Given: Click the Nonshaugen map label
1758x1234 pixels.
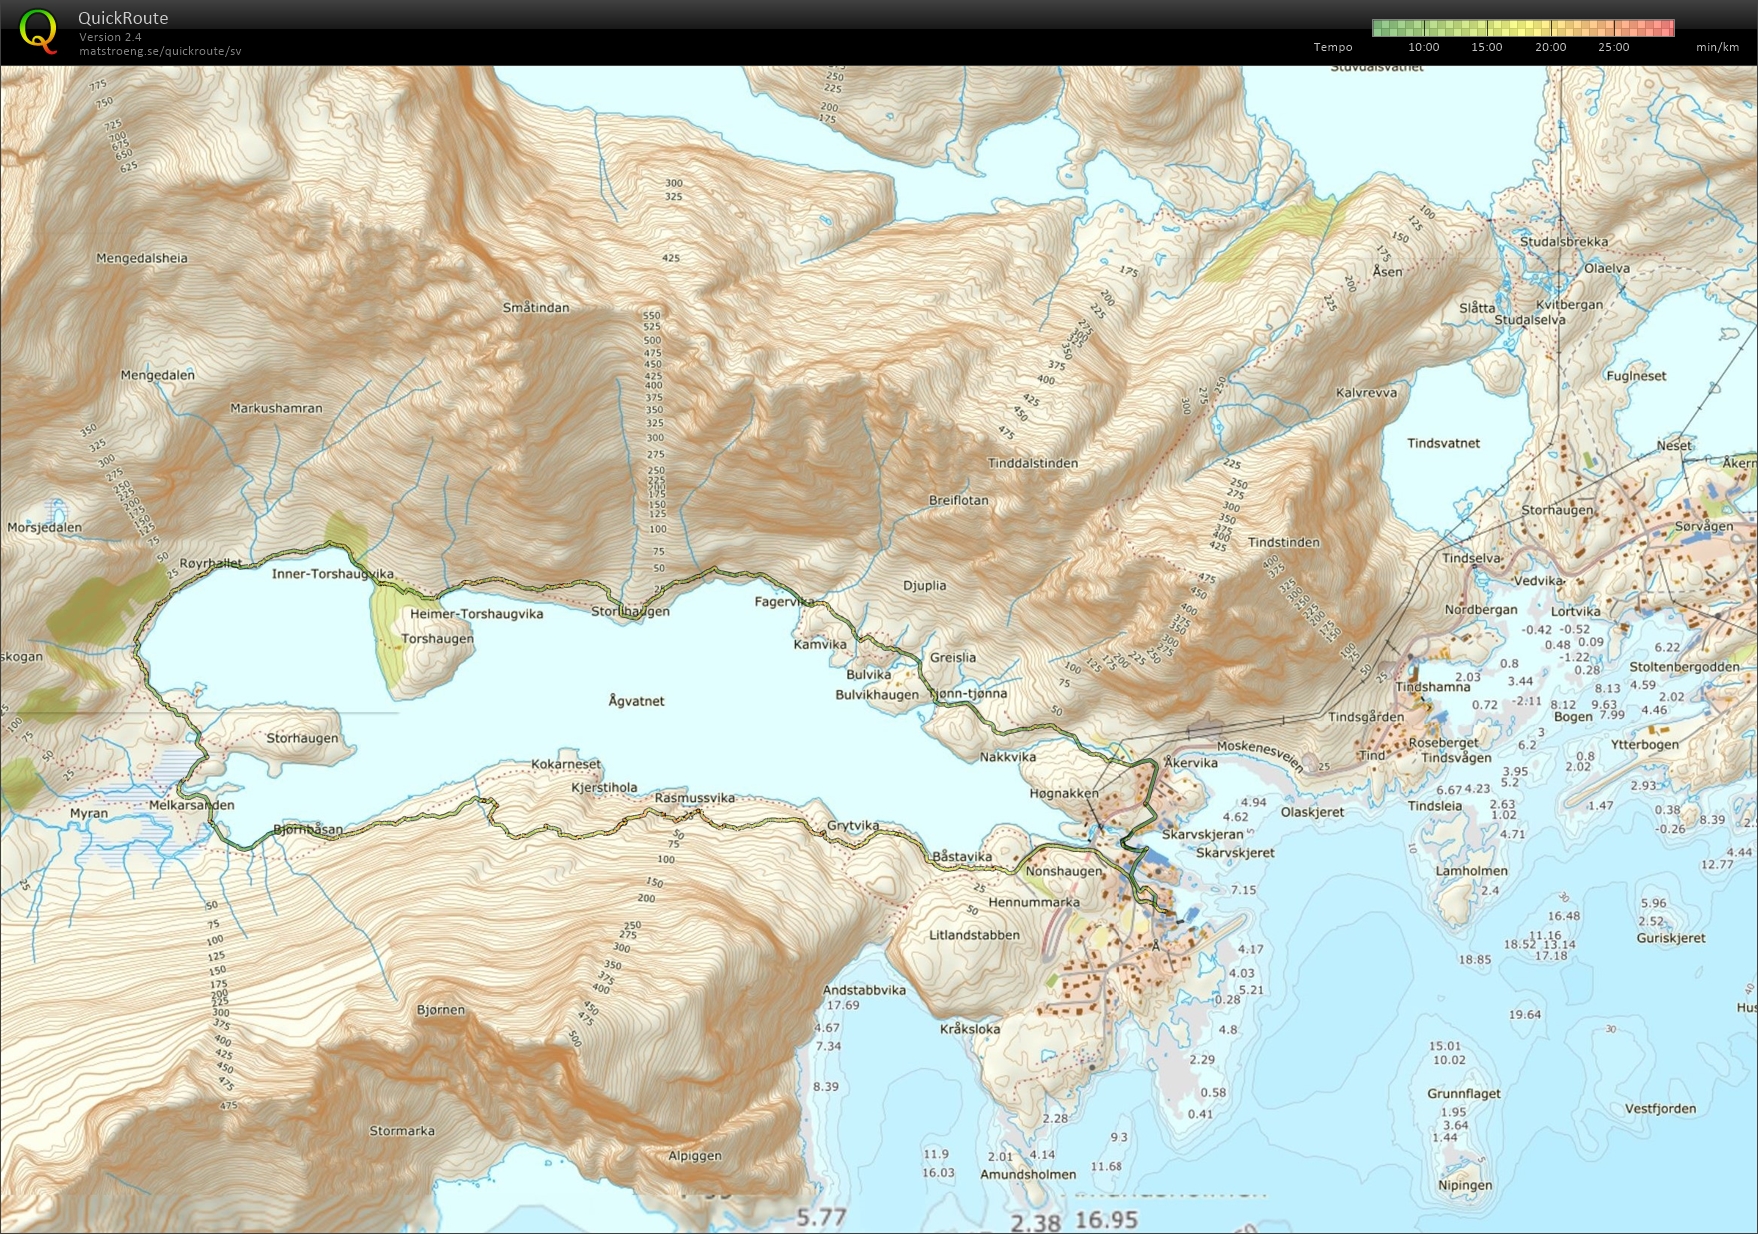Looking at the screenshot, I should [1064, 871].
